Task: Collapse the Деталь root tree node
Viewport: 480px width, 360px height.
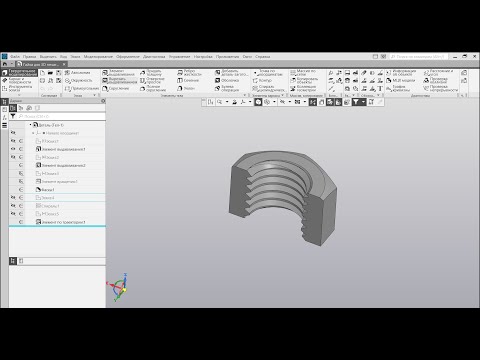Action: pyautogui.click(x=30, y=125)
